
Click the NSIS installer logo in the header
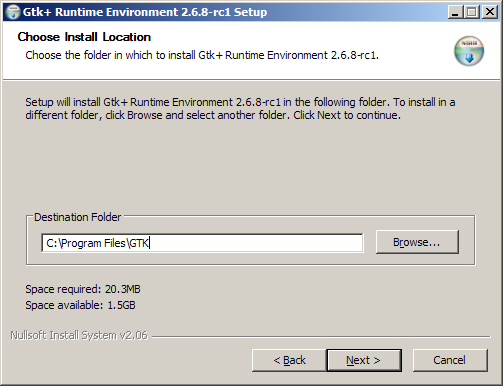pos(469,51)
